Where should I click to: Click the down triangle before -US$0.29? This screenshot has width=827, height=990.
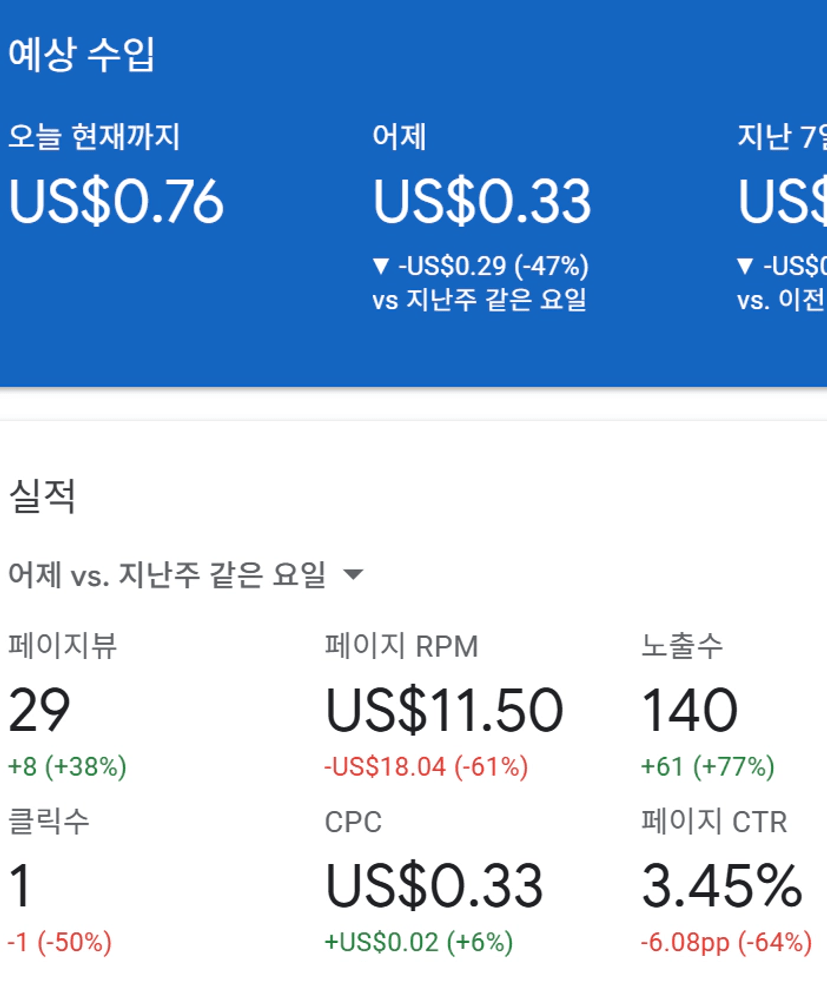(x=380, y=266)
